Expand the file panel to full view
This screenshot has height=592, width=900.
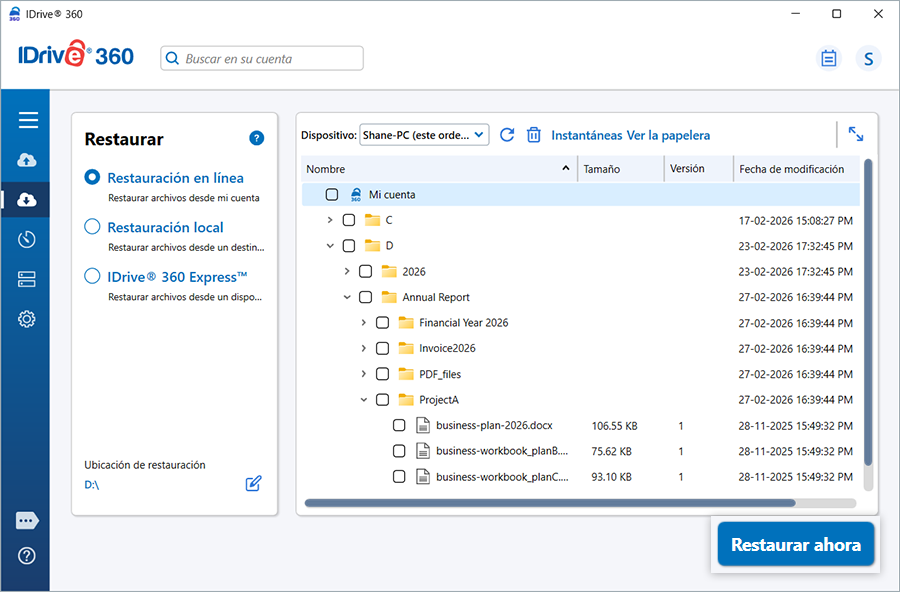coord(856,134)
